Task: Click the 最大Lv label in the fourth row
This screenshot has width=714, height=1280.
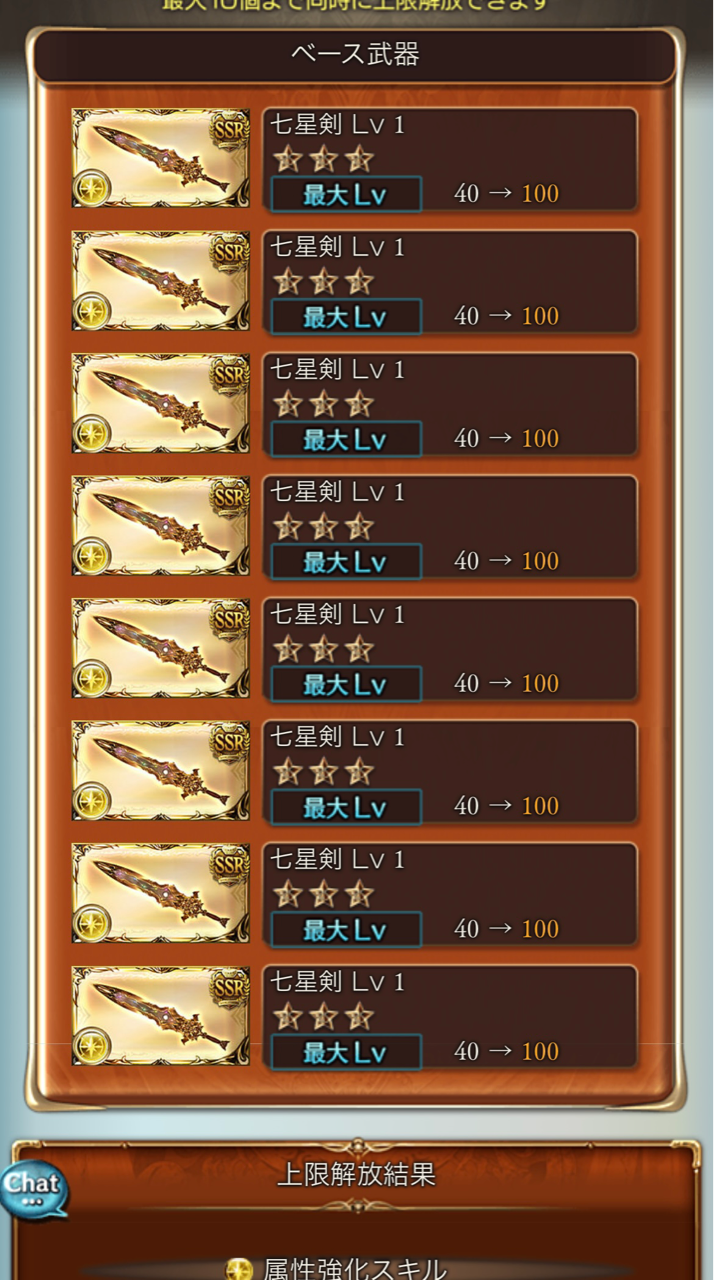Action: click(345, 562)
